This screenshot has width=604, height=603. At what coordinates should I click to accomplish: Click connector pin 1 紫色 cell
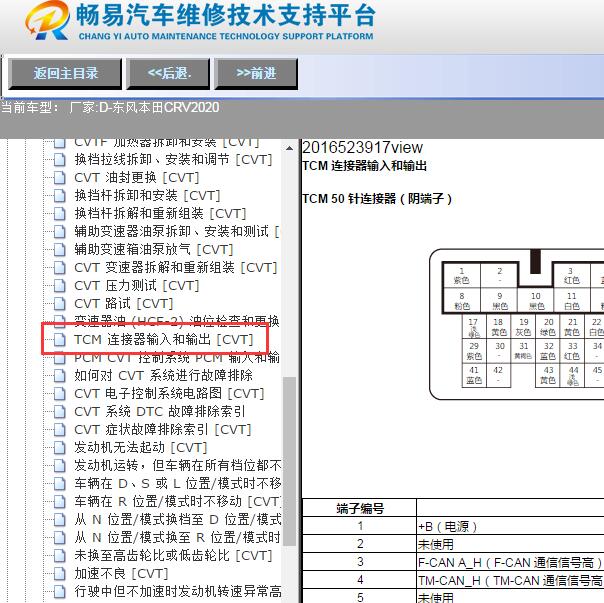click(461, 275)
